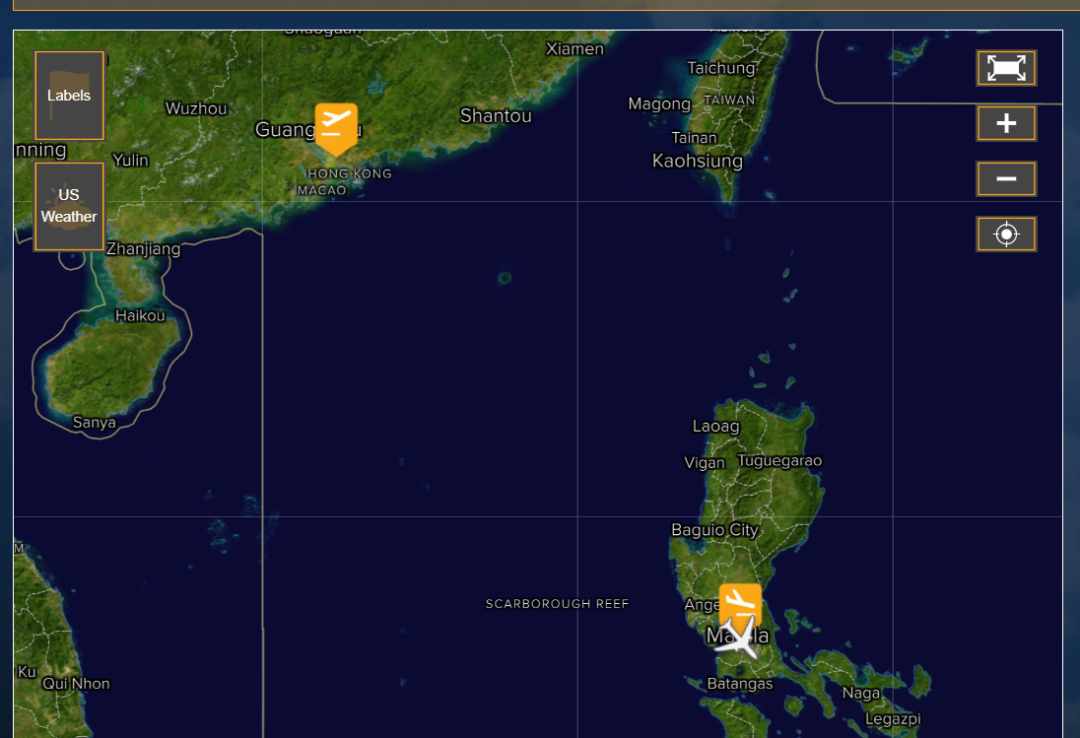Click the Tainan city label

(x=694, y=138)
